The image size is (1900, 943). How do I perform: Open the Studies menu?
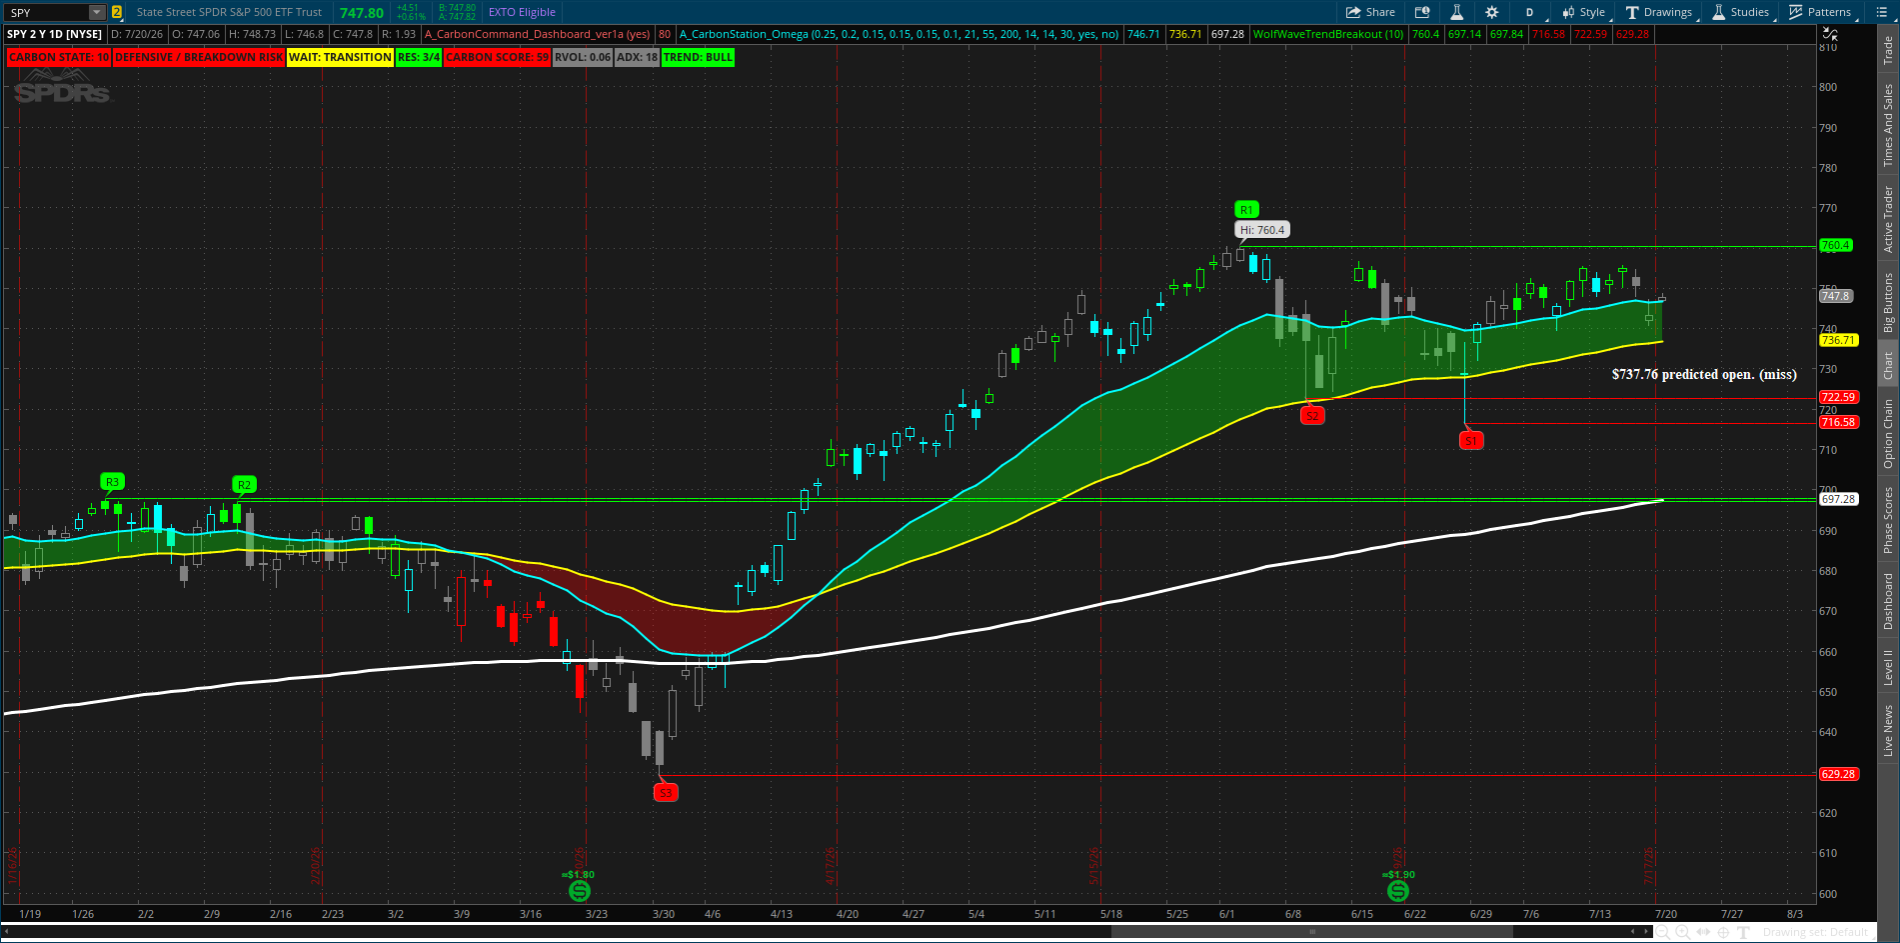click(1741, 12)
